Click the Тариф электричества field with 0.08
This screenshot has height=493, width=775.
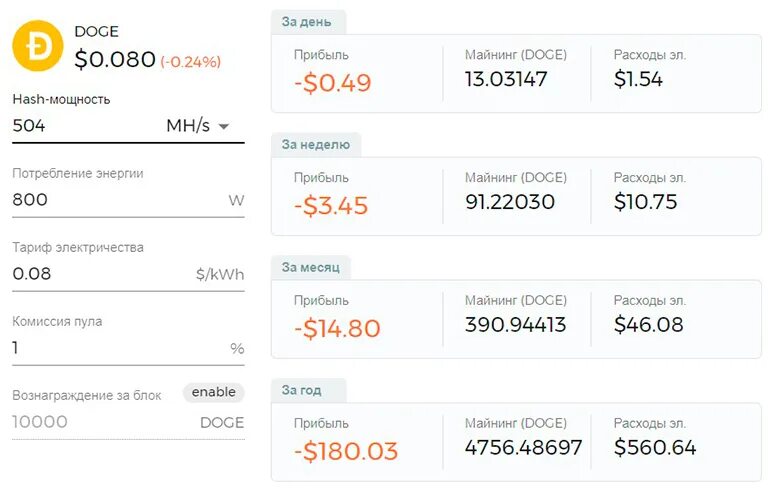point(128,274)
